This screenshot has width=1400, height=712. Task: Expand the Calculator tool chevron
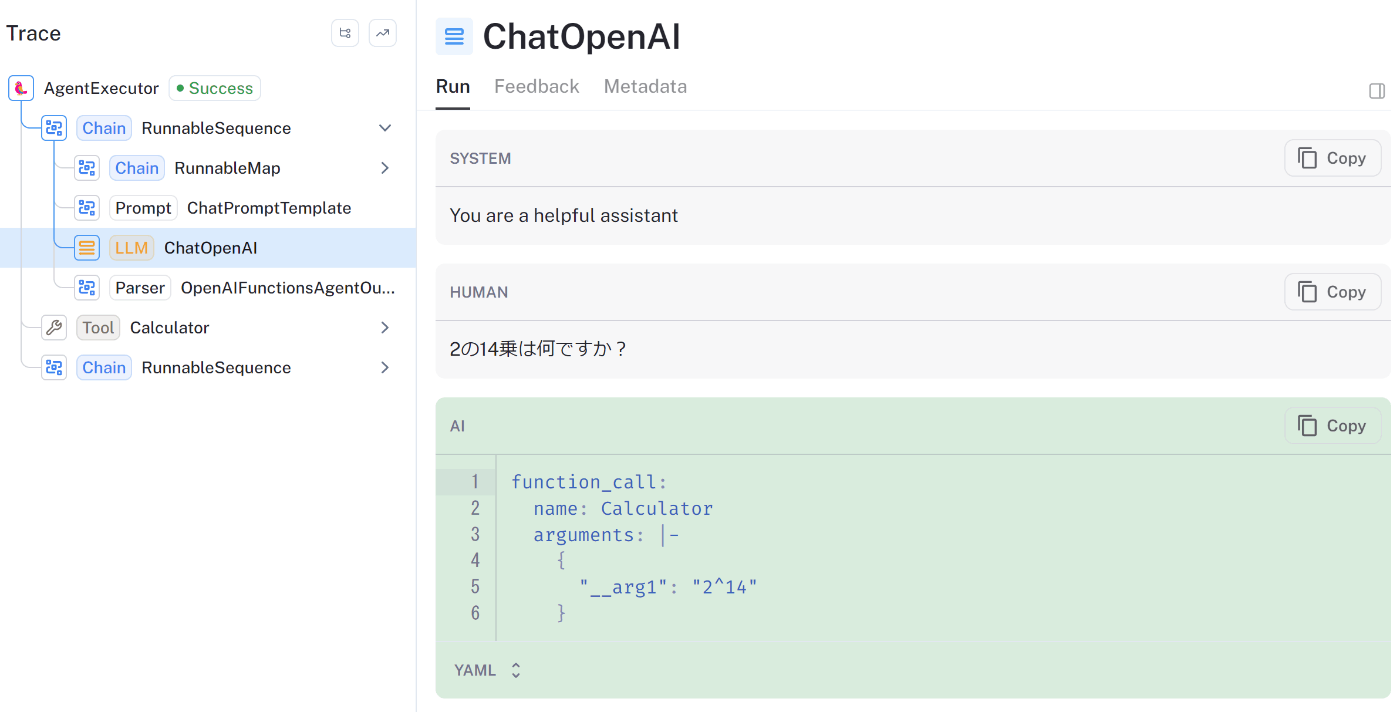pyautogui.click(x=385, y=328)
